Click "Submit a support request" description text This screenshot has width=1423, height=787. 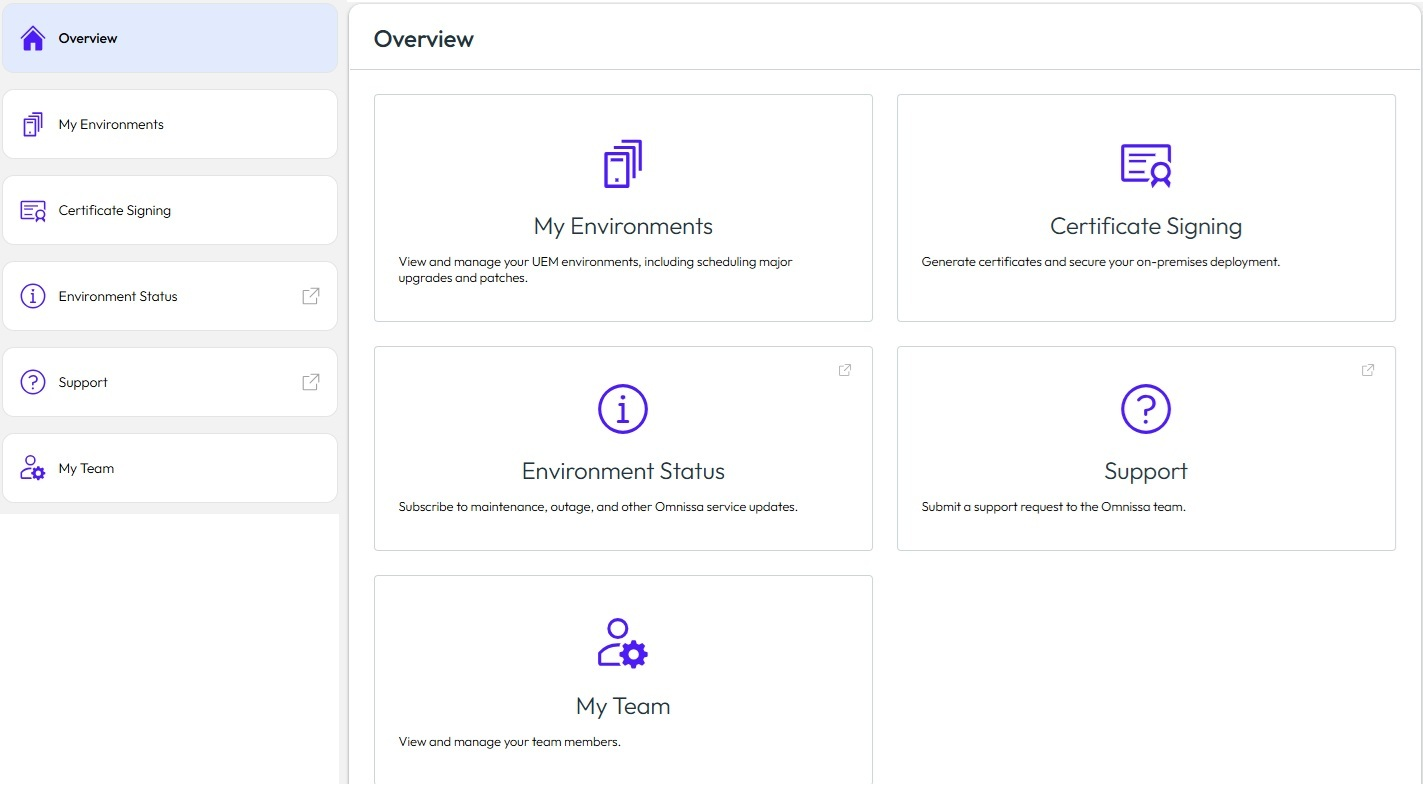pos(1053,507)
